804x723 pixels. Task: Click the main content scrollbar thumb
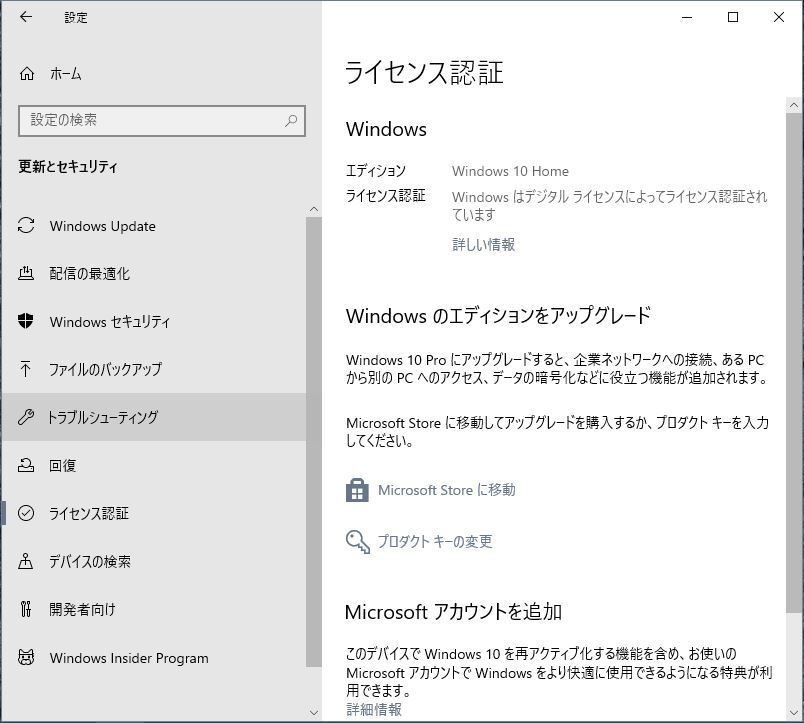[x=794, y=362]
